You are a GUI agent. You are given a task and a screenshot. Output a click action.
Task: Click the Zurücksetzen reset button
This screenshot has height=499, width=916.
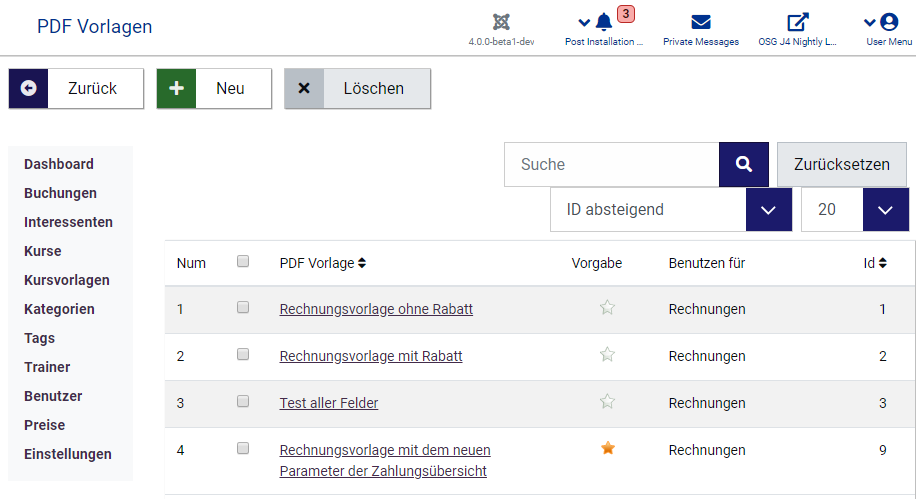point(842,164)
